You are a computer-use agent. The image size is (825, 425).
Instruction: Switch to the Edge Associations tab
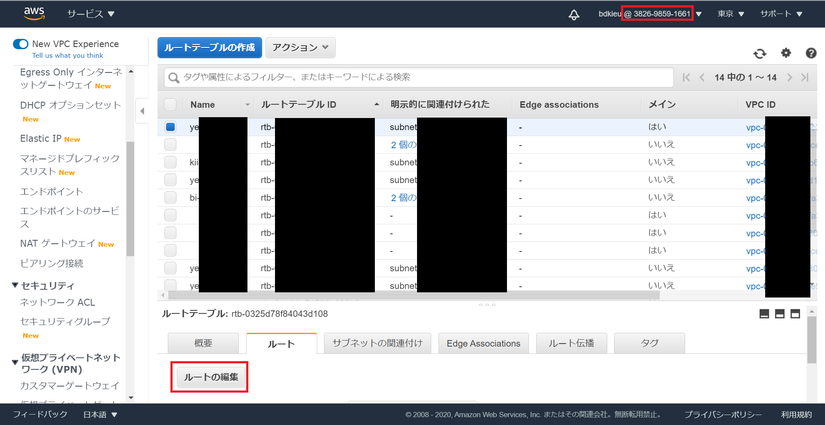click(484, 343)
